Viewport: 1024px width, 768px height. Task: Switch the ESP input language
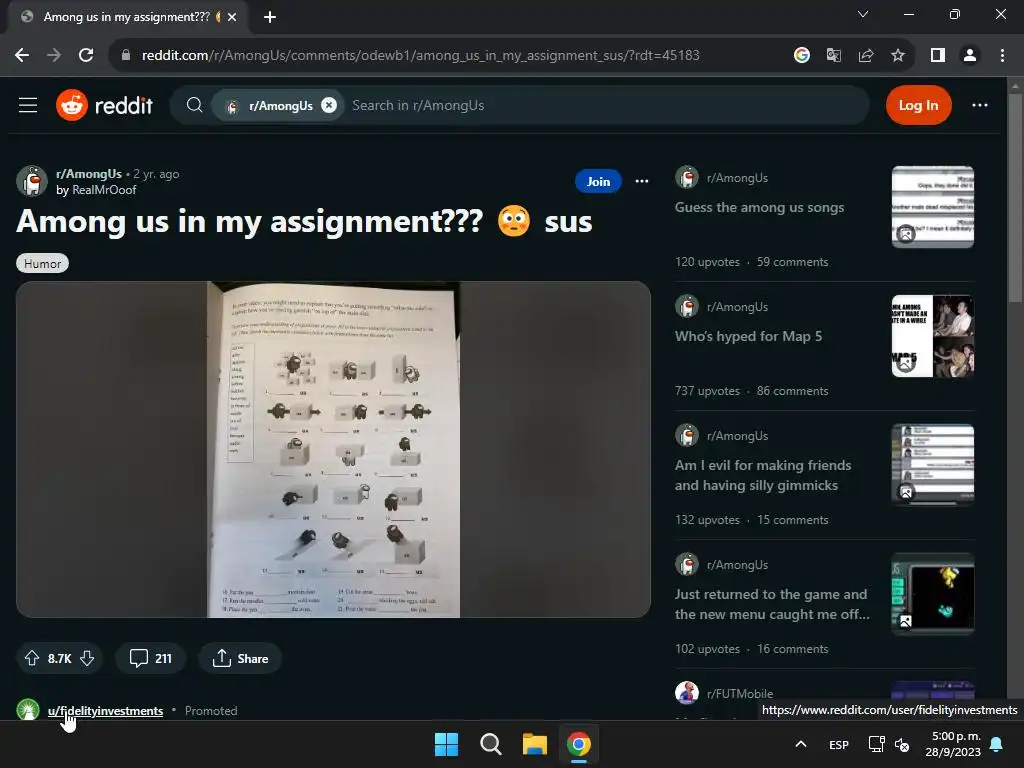839,744
